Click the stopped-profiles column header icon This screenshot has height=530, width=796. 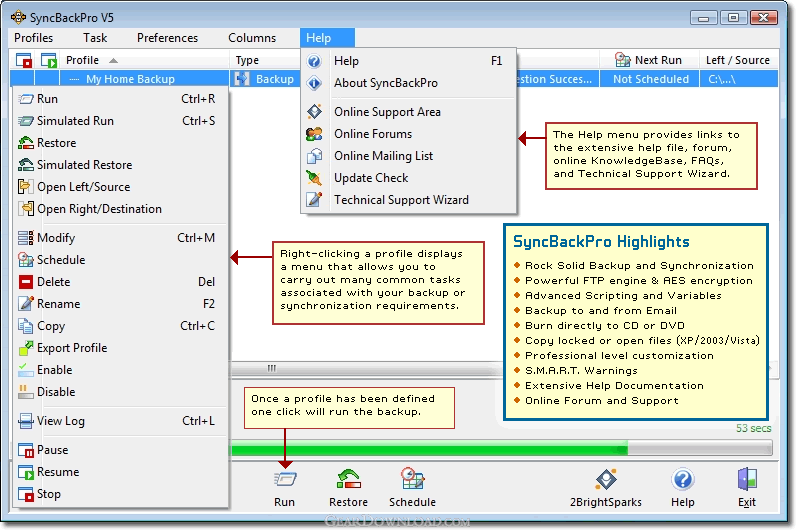(x=23, y=60)
